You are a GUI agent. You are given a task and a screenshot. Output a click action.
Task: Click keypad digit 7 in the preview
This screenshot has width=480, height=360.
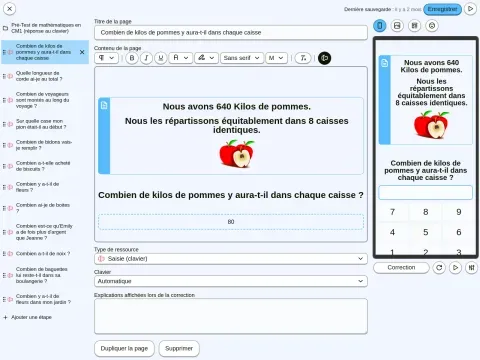392,212
